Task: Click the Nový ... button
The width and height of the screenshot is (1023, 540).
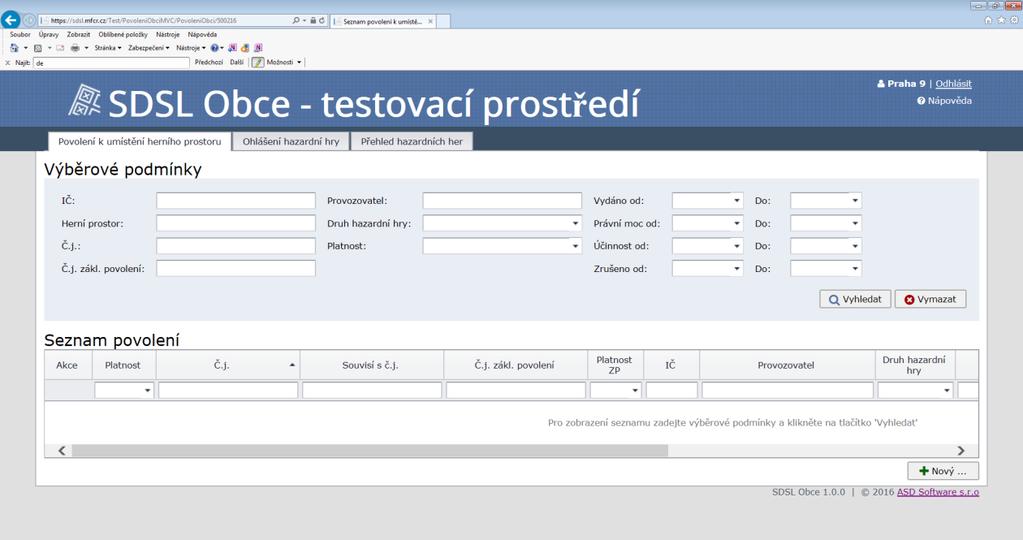Action: click(943, 471)
